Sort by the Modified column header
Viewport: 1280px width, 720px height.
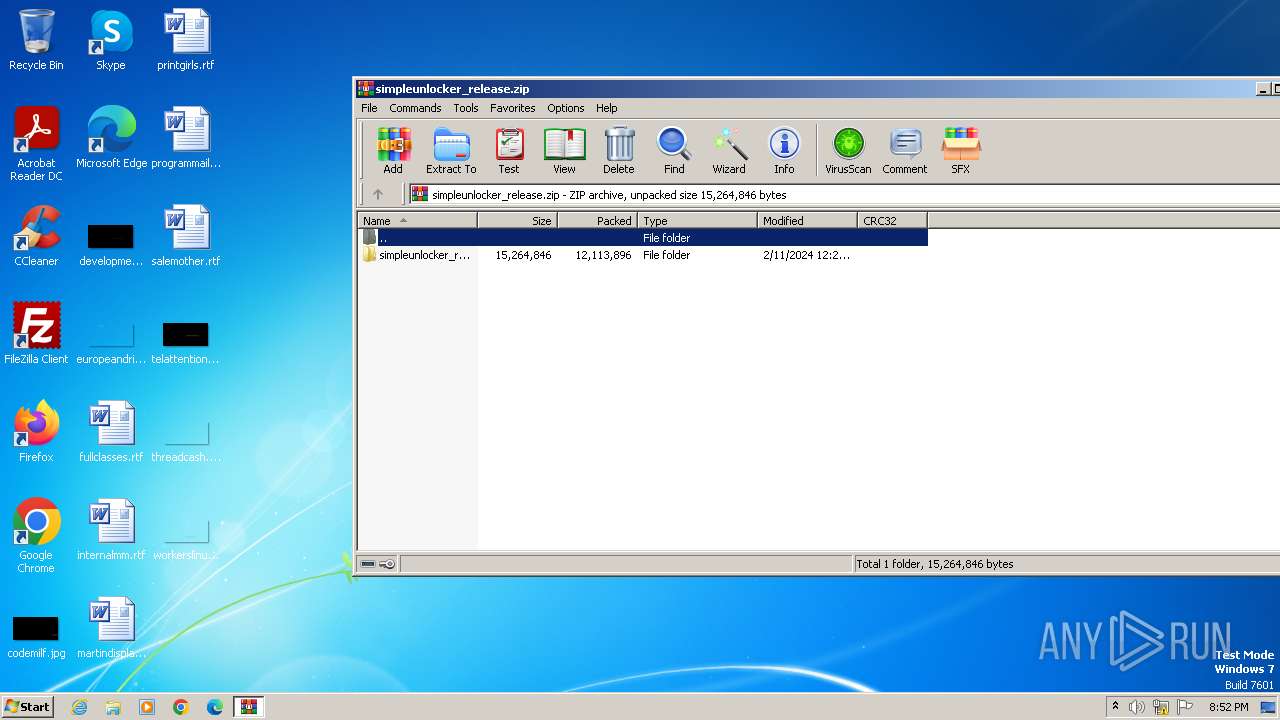pos(808,221)
